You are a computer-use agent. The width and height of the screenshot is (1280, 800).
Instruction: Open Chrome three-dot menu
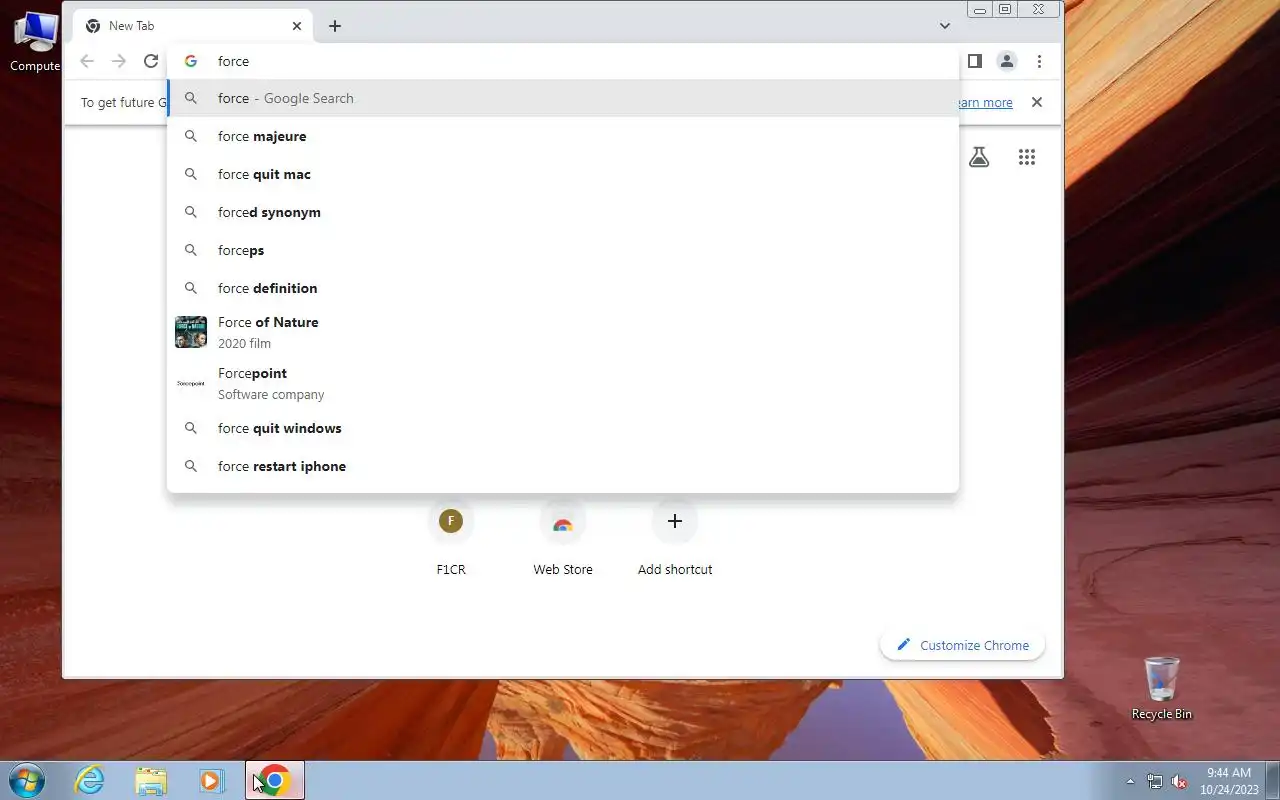1039,61
